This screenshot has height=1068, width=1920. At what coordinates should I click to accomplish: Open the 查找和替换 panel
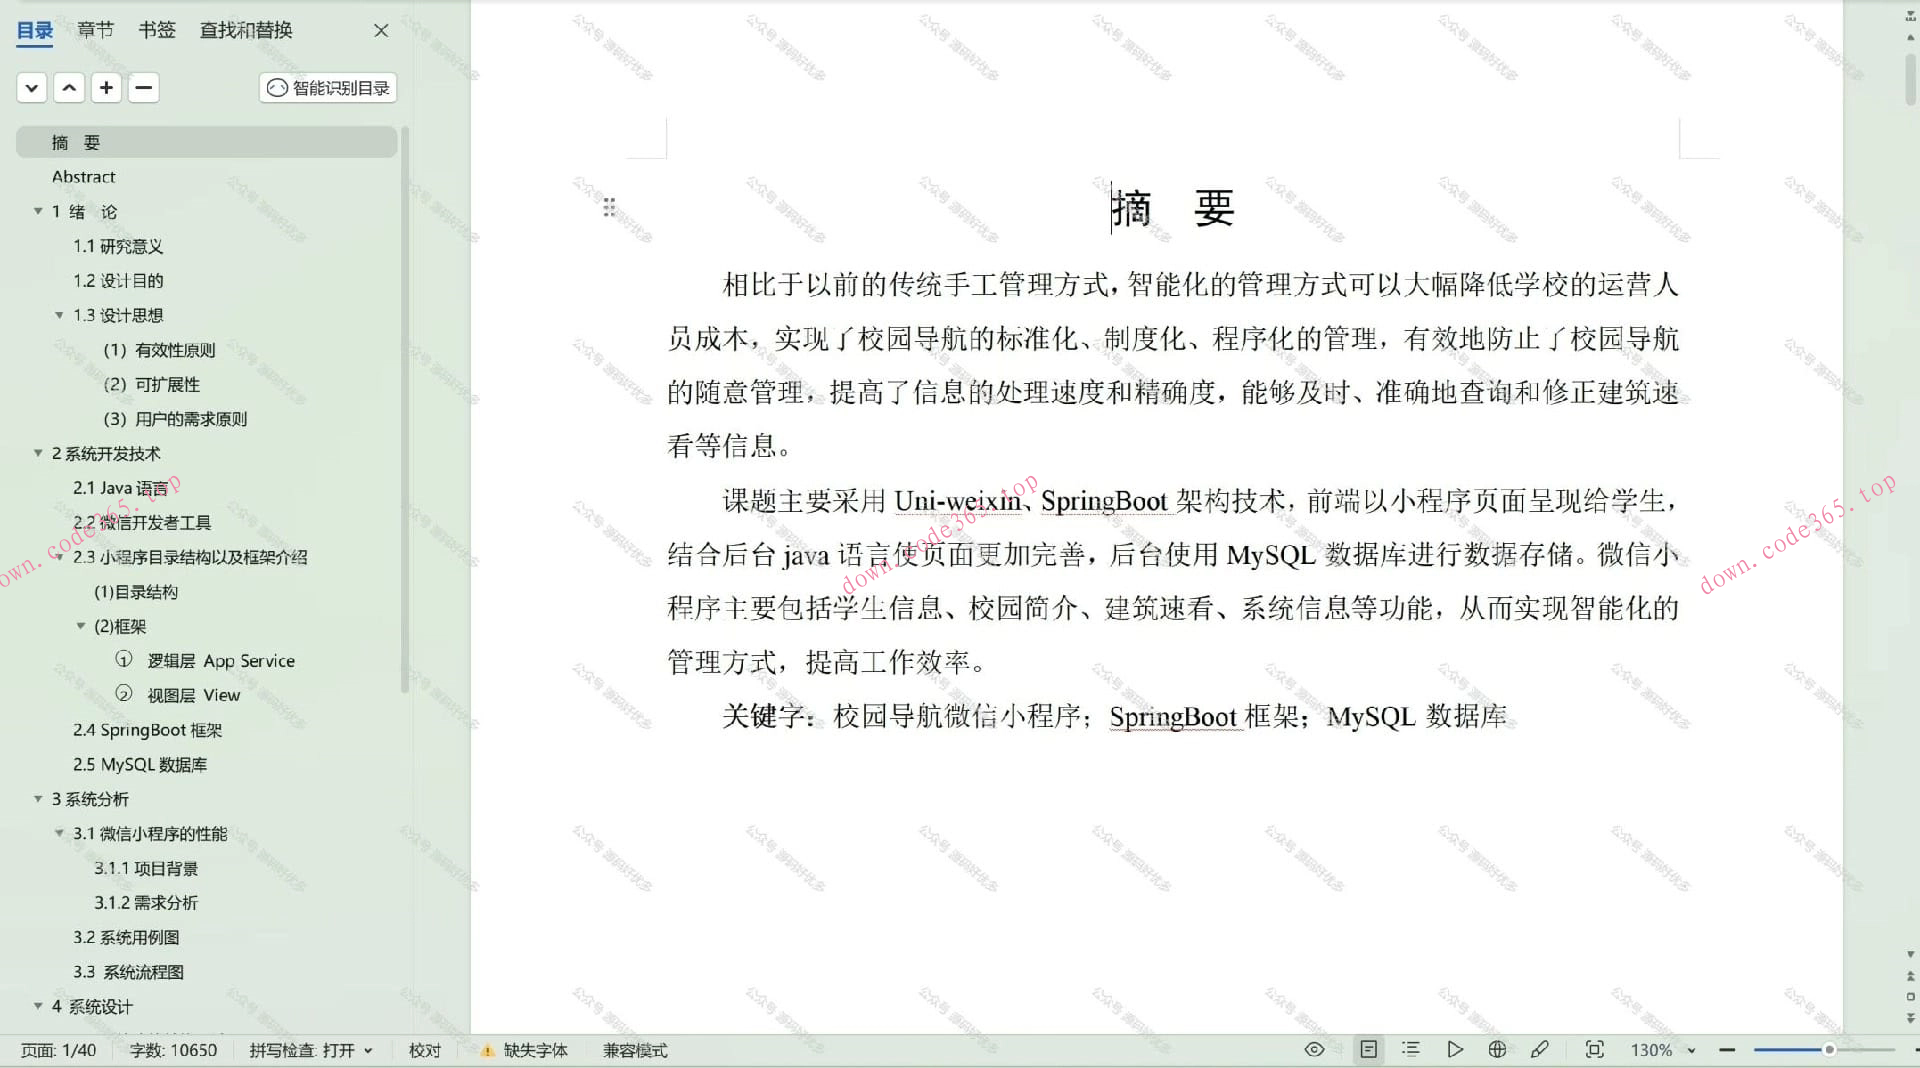pos(245,30)
